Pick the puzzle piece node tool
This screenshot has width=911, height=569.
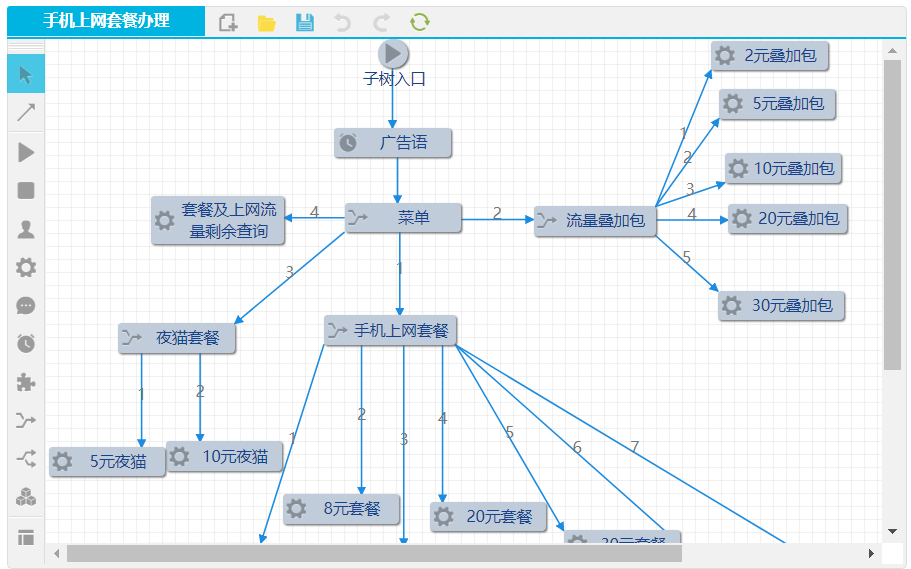tap(26, 382)
